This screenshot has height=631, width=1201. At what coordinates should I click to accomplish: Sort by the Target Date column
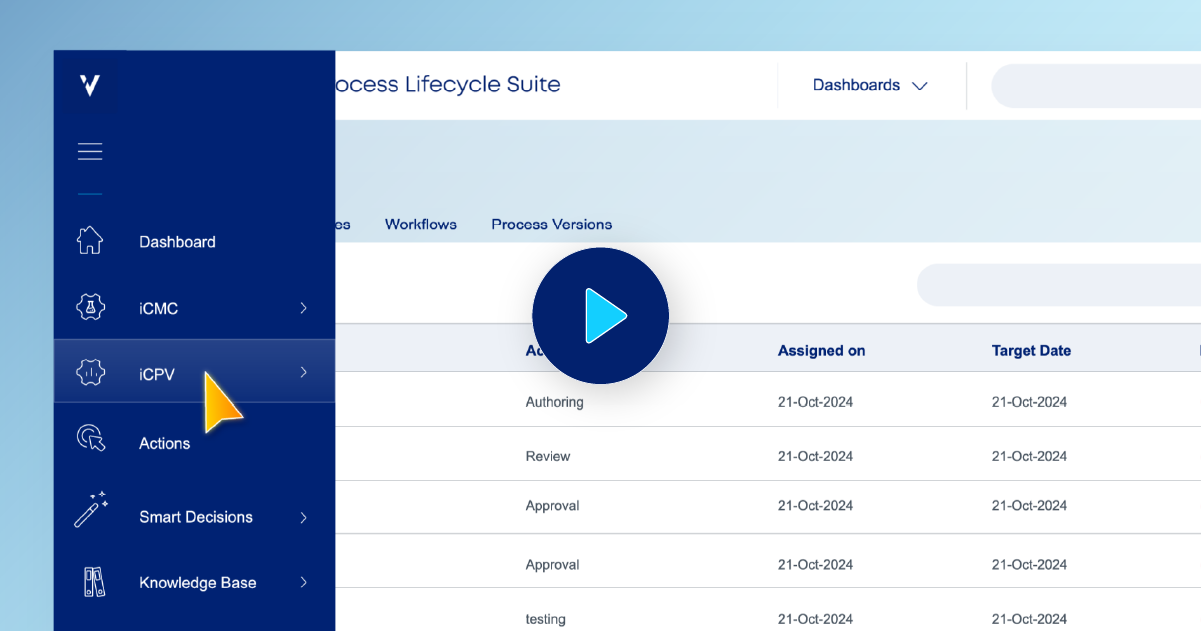click(x=1031, y=350)
